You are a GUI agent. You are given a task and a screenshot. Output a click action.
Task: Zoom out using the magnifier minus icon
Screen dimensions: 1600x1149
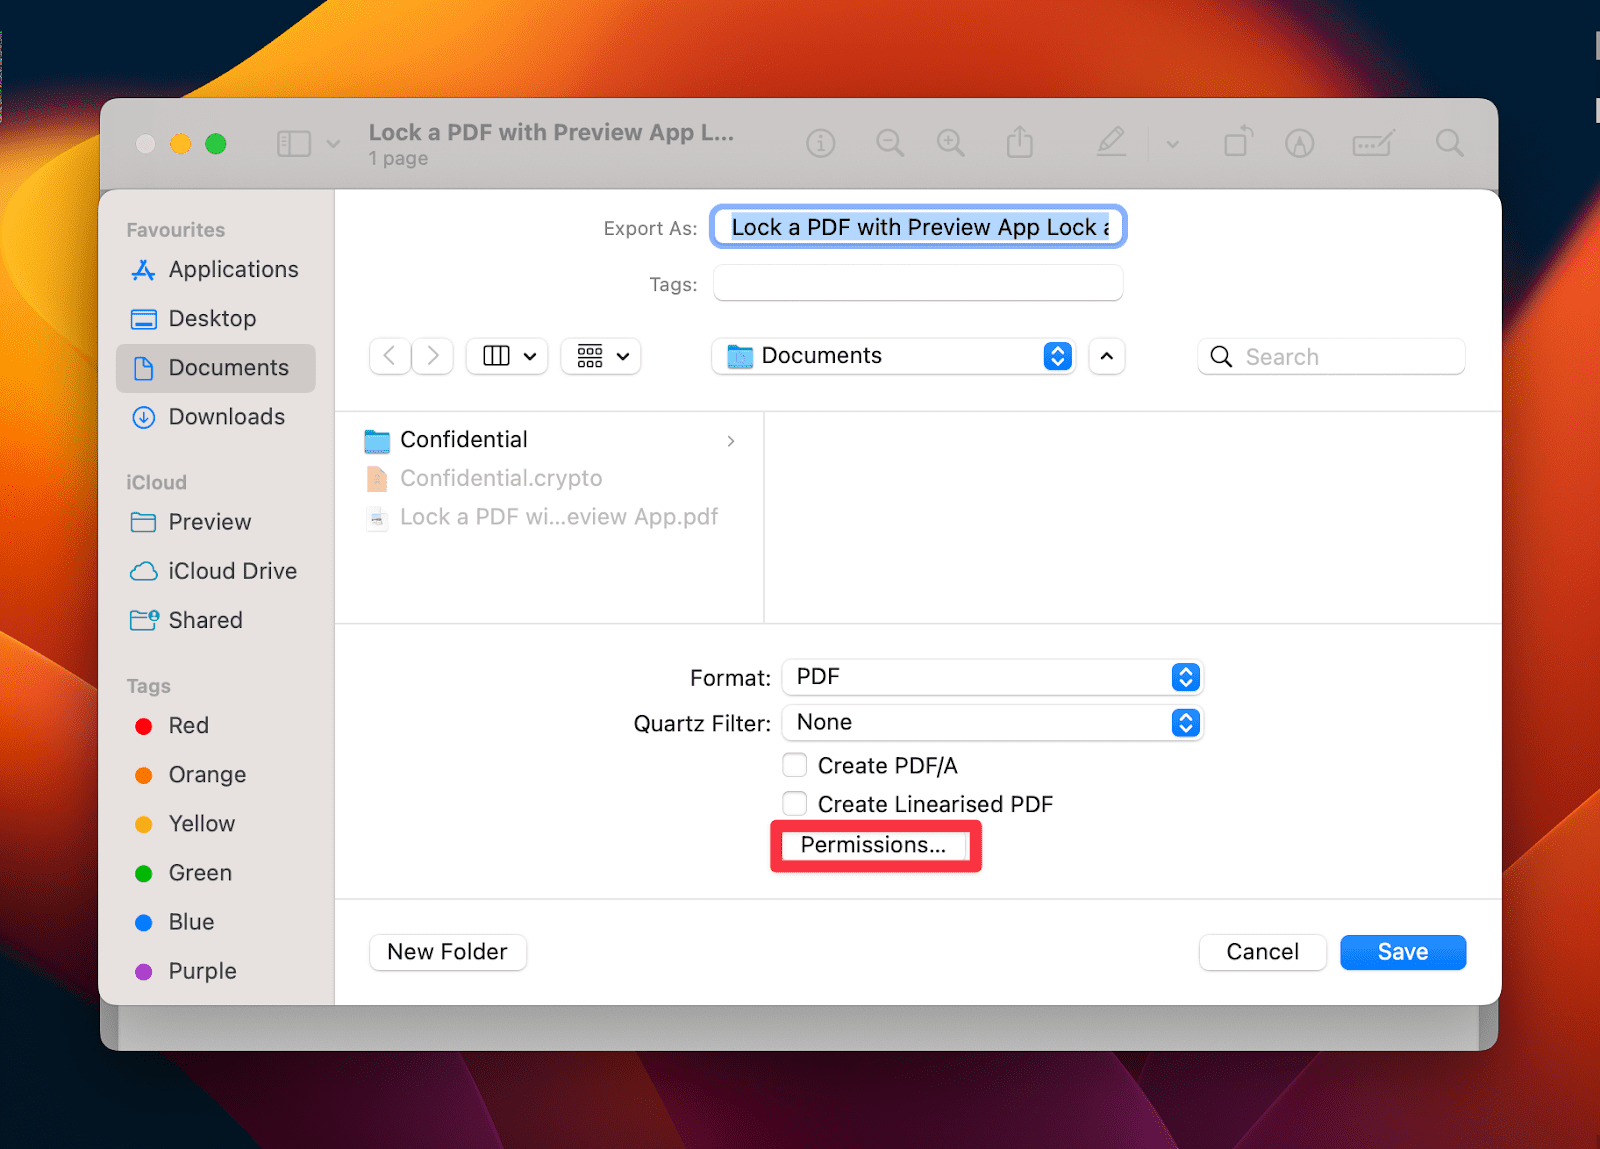pos(889,144)
